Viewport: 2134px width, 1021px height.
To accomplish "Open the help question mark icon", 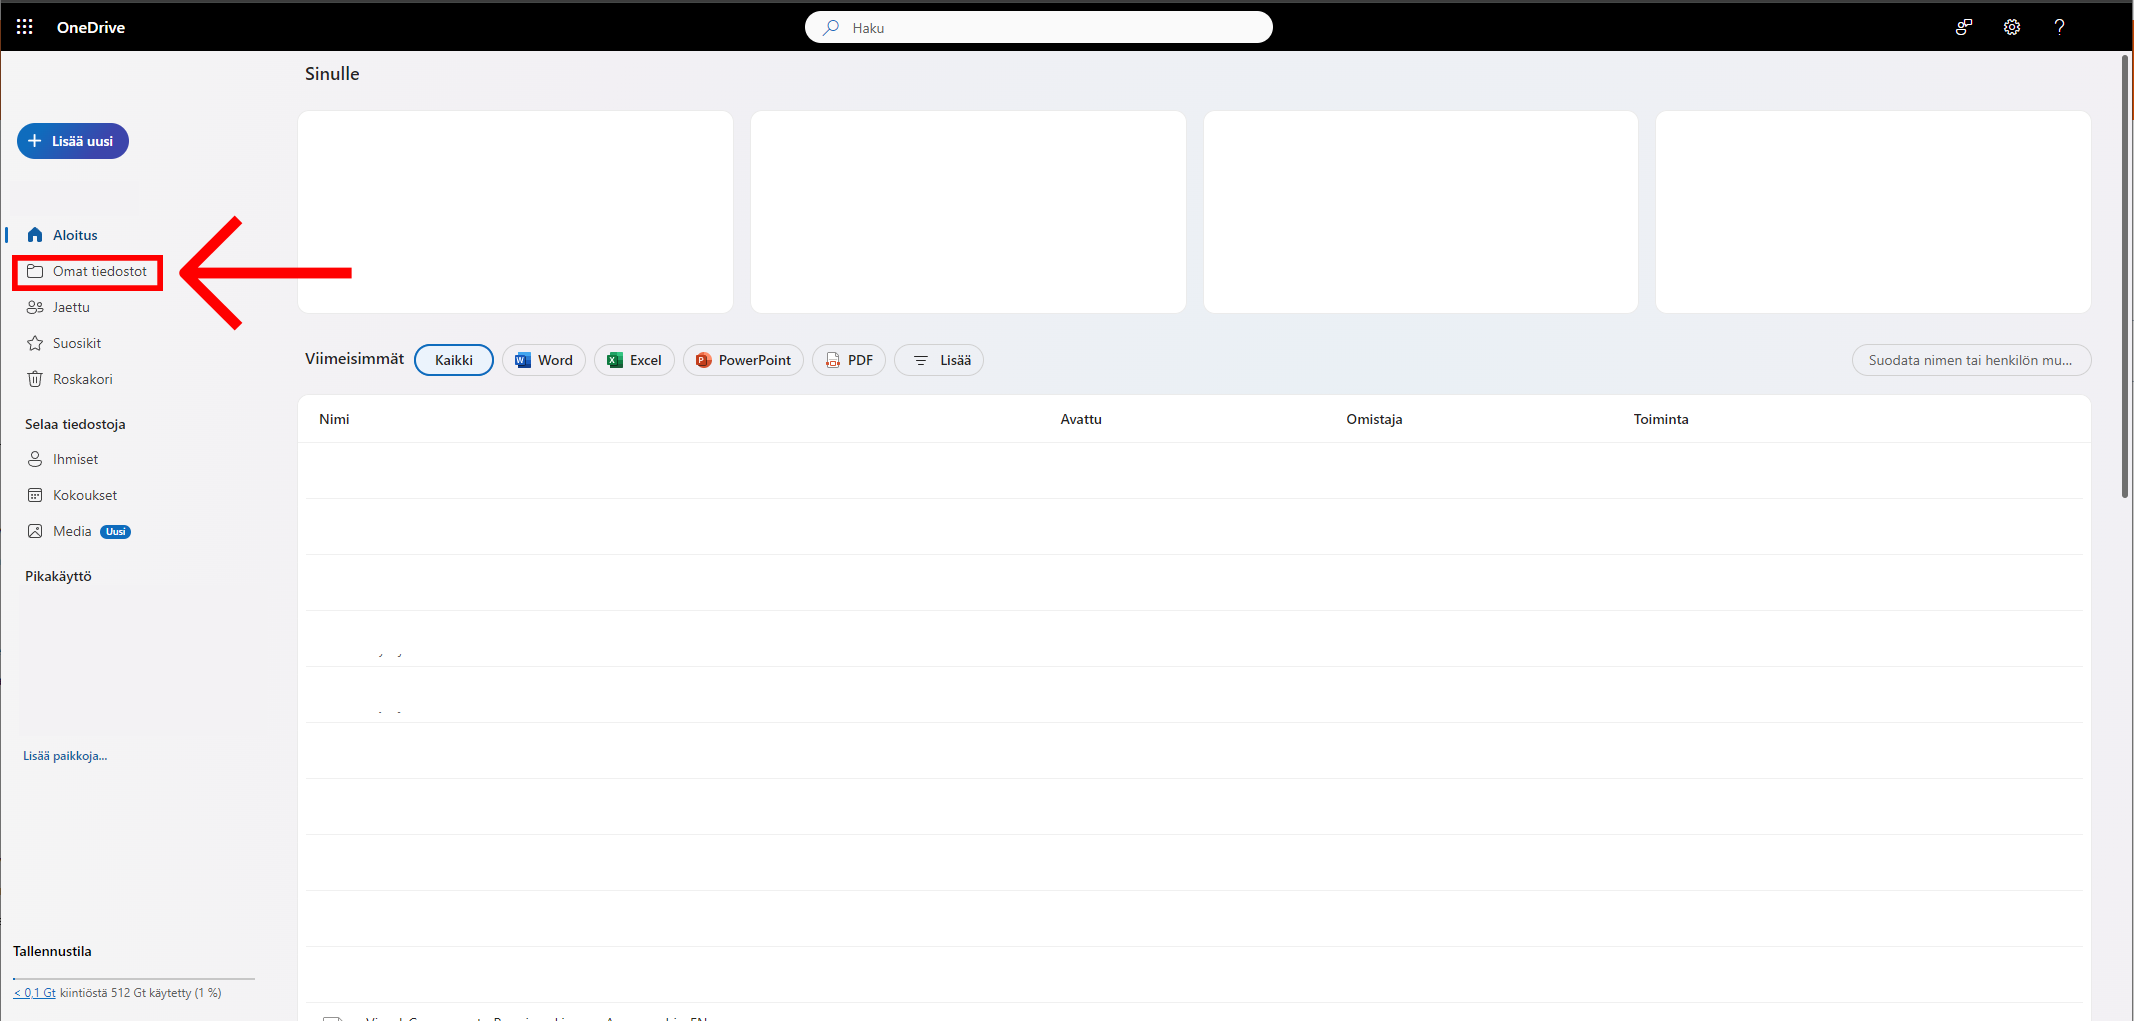I will [x=2059, y=27].
